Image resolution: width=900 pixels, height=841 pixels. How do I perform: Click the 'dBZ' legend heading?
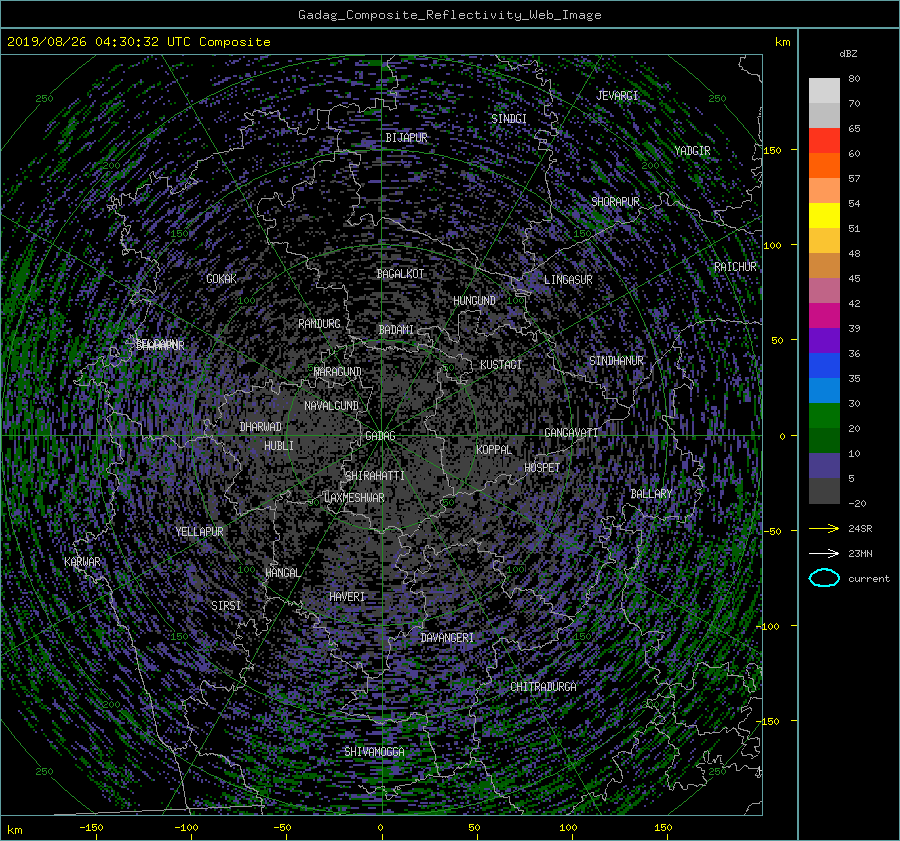pos(848,53)
